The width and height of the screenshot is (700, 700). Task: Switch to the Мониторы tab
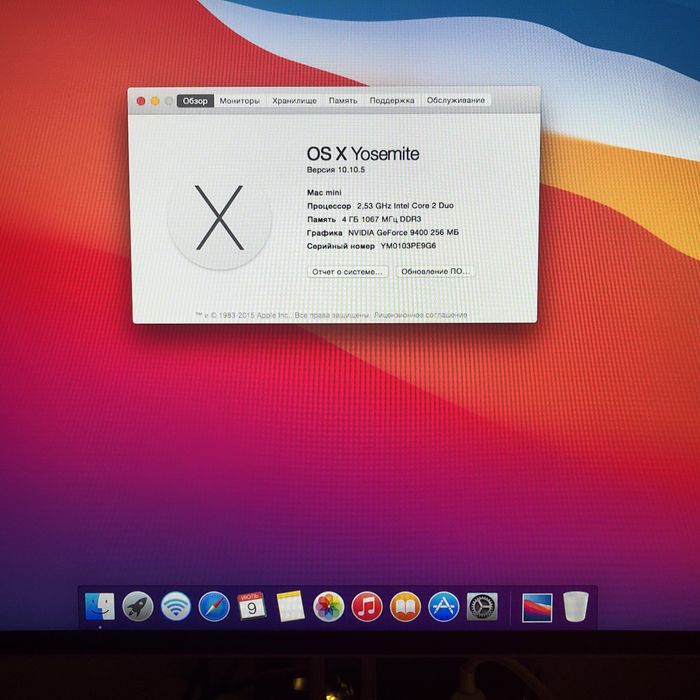click(240, 101)
